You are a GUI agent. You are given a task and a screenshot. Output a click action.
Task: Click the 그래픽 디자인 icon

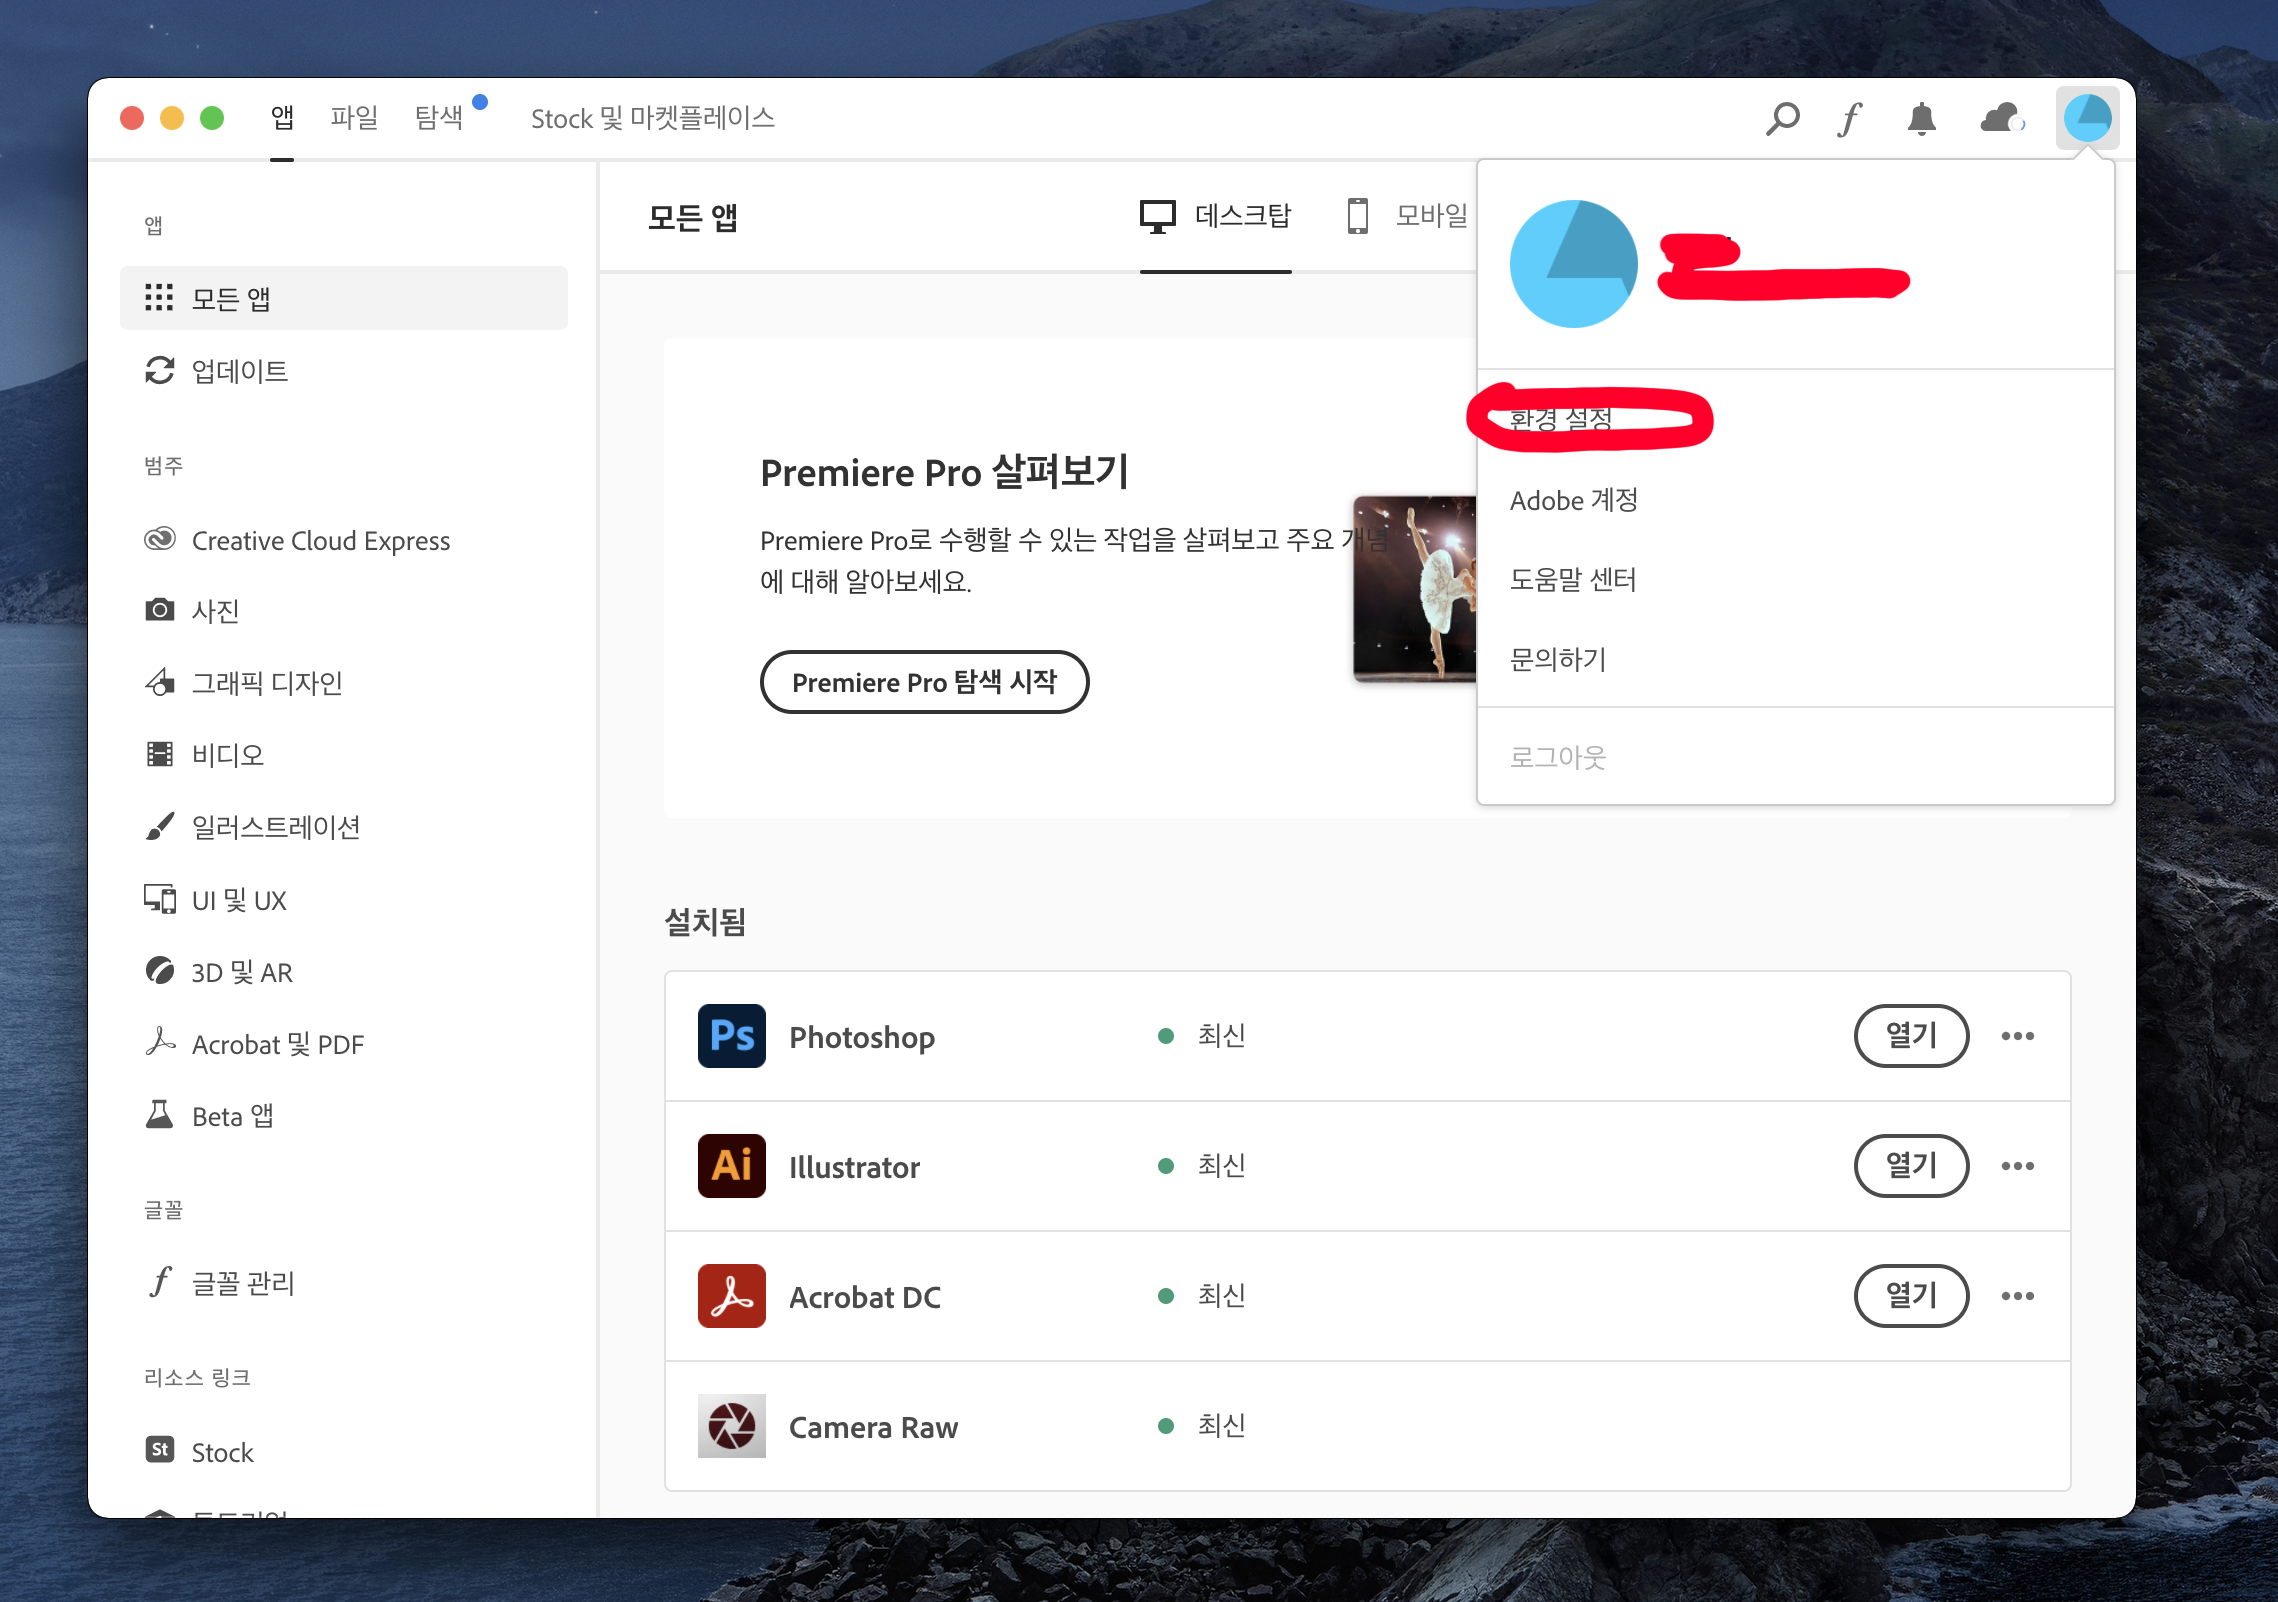159,682
